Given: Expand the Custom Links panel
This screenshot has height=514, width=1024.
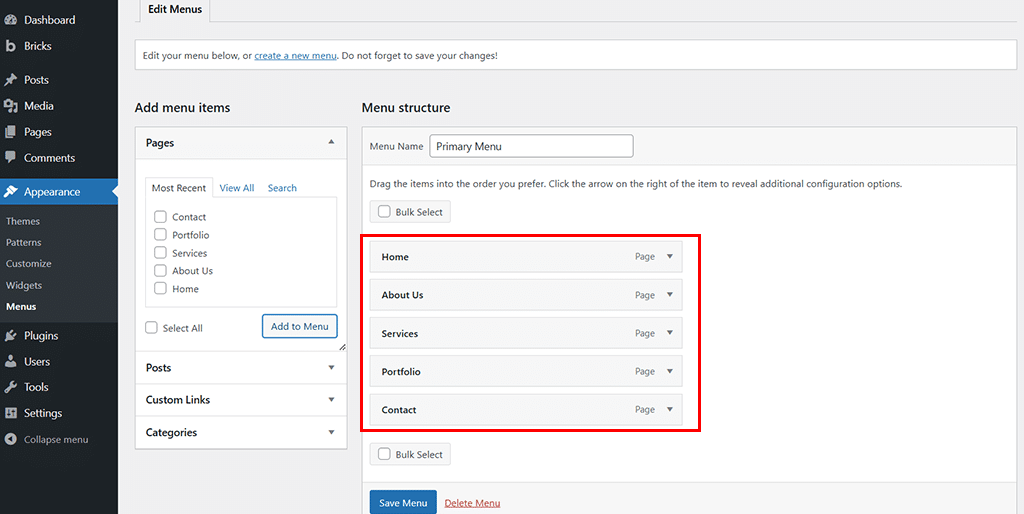Looking at the screenshot, I should tap(241, 400).
